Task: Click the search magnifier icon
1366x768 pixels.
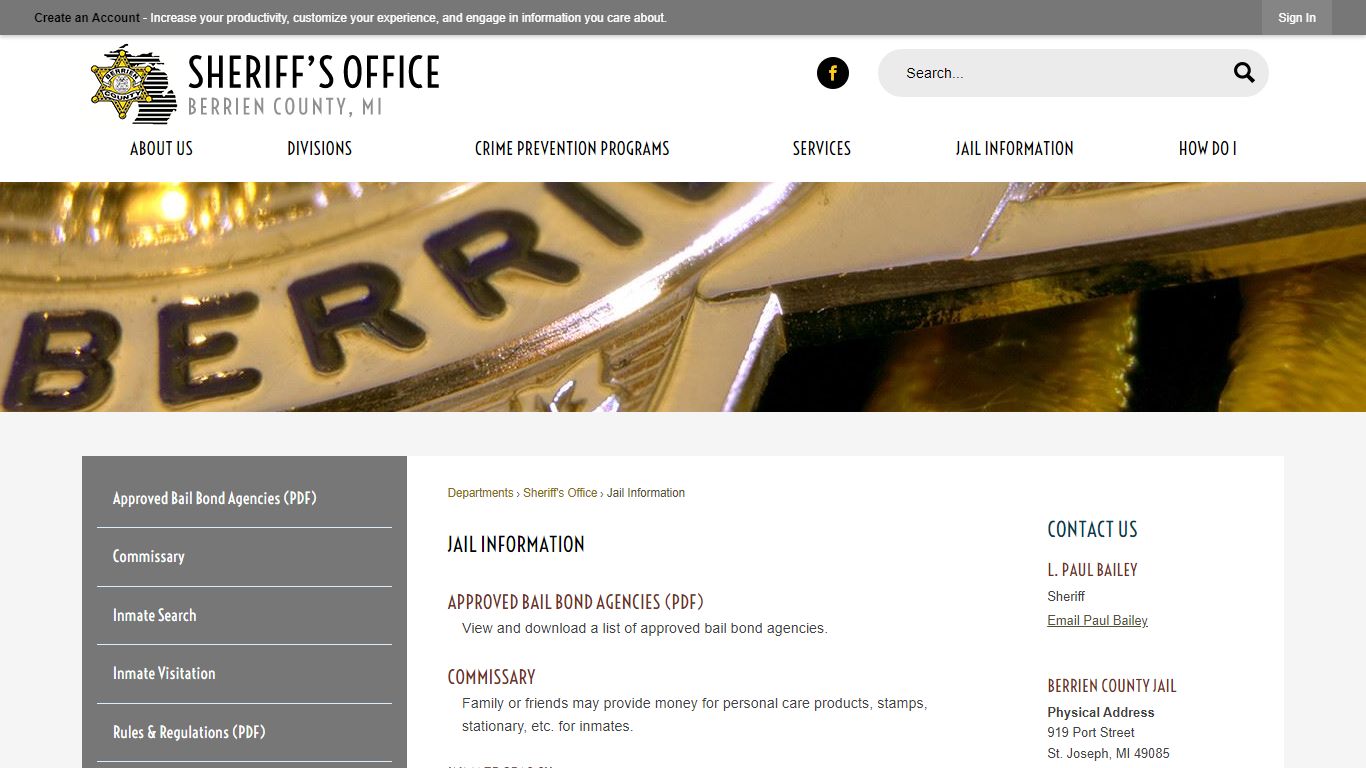Action: pos(1244,72)
